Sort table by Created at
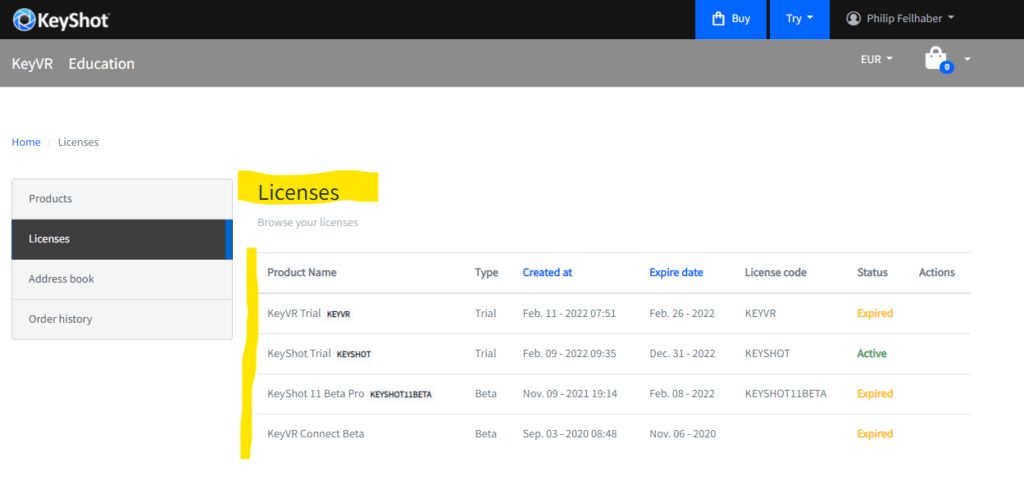 [x=547, y=273]
